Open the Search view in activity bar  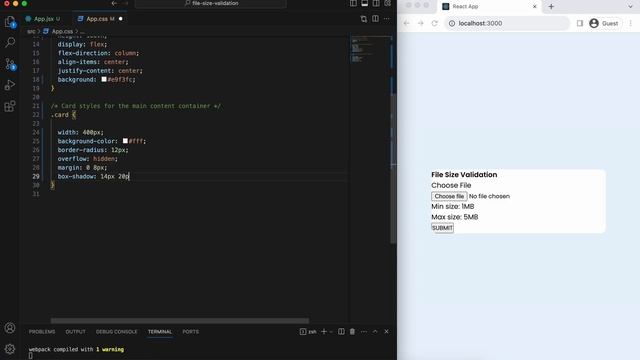(x=10, y=42)
